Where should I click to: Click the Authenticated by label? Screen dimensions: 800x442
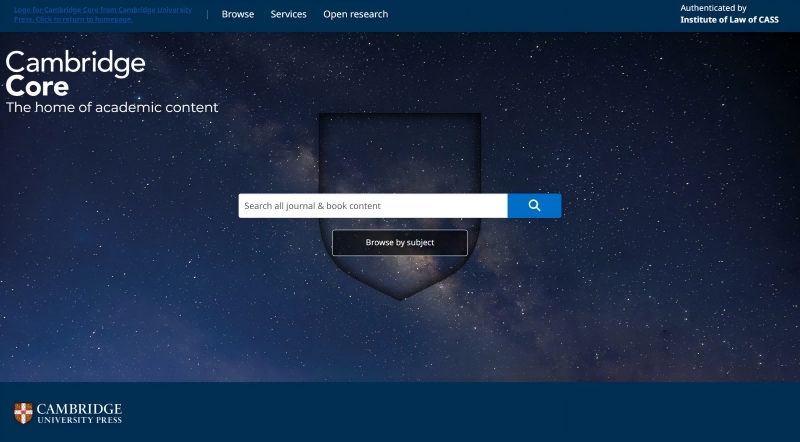point(713,8)
